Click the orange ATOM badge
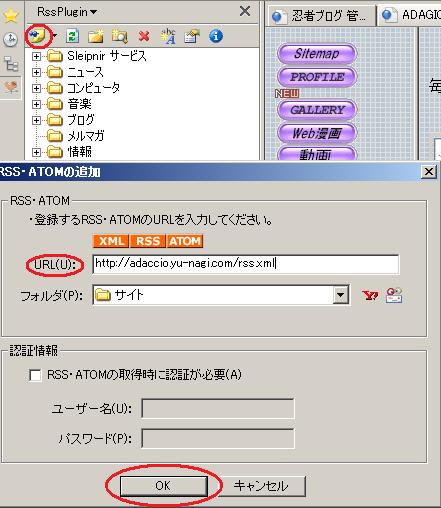The height and width of the screenshot is (508, 441). [185, 241]
